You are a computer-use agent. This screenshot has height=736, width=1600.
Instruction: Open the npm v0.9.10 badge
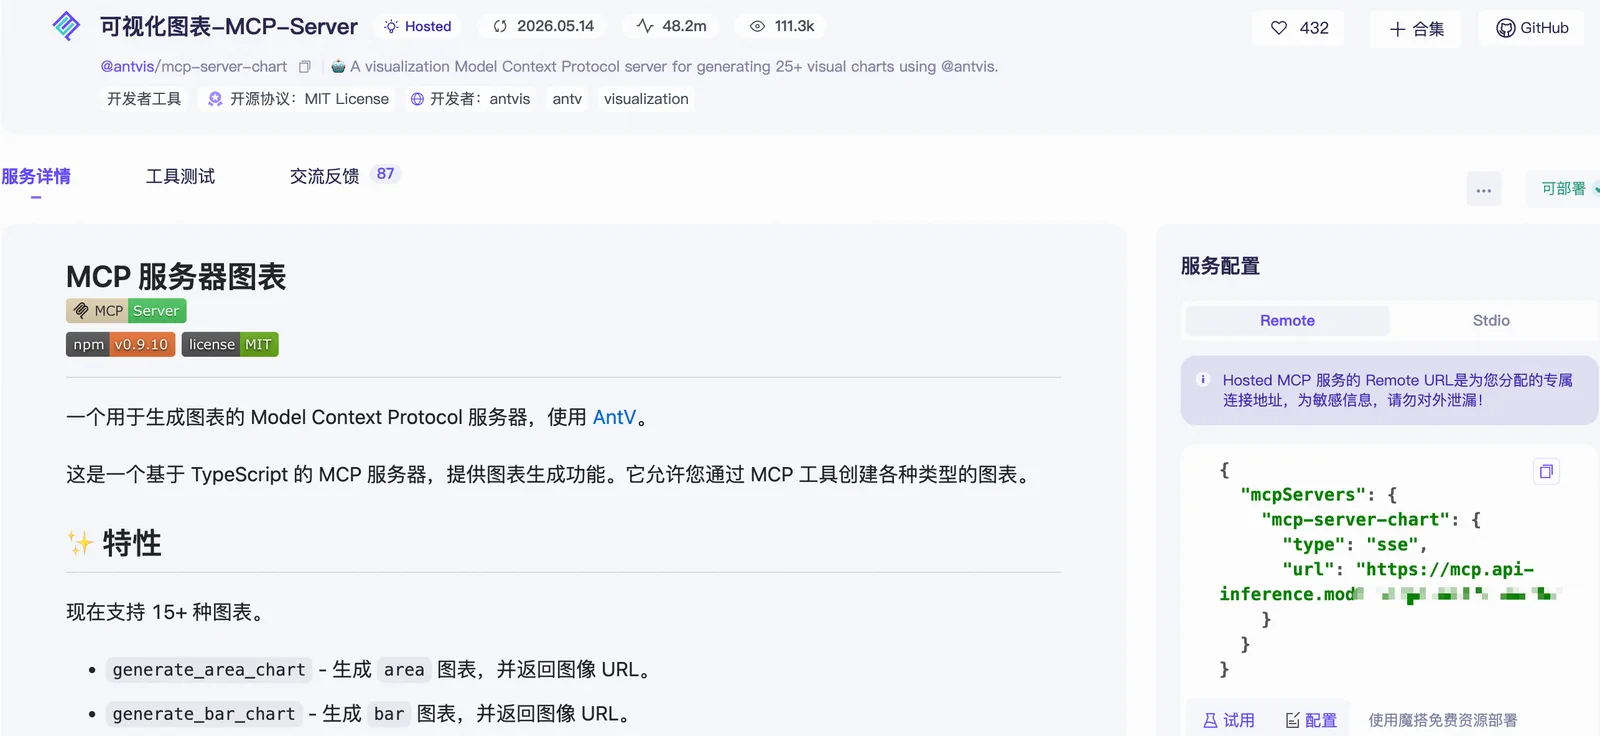(121, 344)
